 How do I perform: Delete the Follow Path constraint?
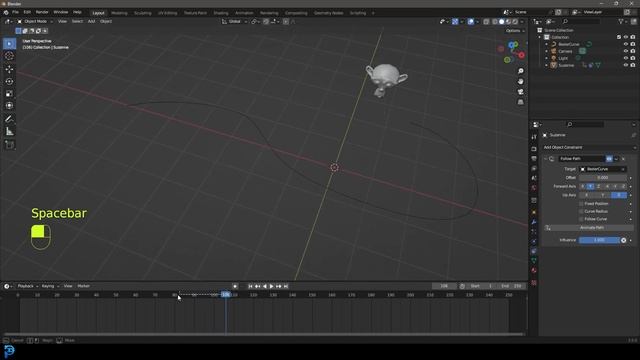pos(623,159)
